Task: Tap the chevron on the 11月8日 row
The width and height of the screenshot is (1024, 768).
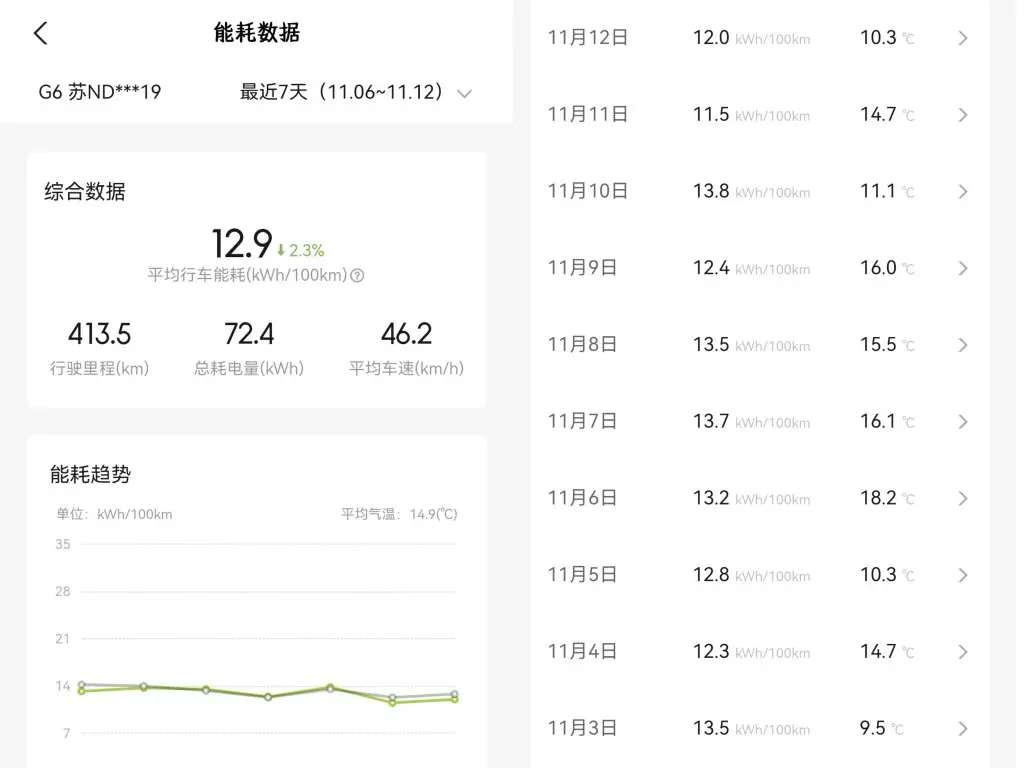Action: pyautogui.click(x=963, y=345)
